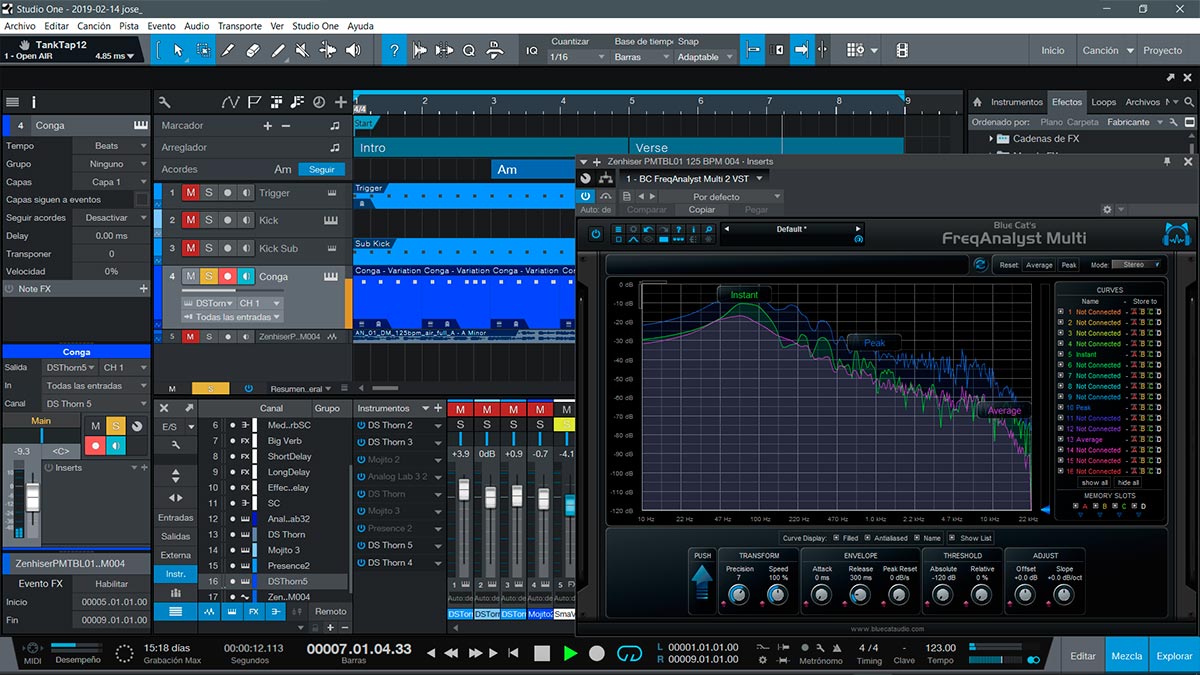Image resolution: width=1200 pixels, height=675 pixels.
Task: Arm record on the Kick Sub track
Action: pos(228,248)
